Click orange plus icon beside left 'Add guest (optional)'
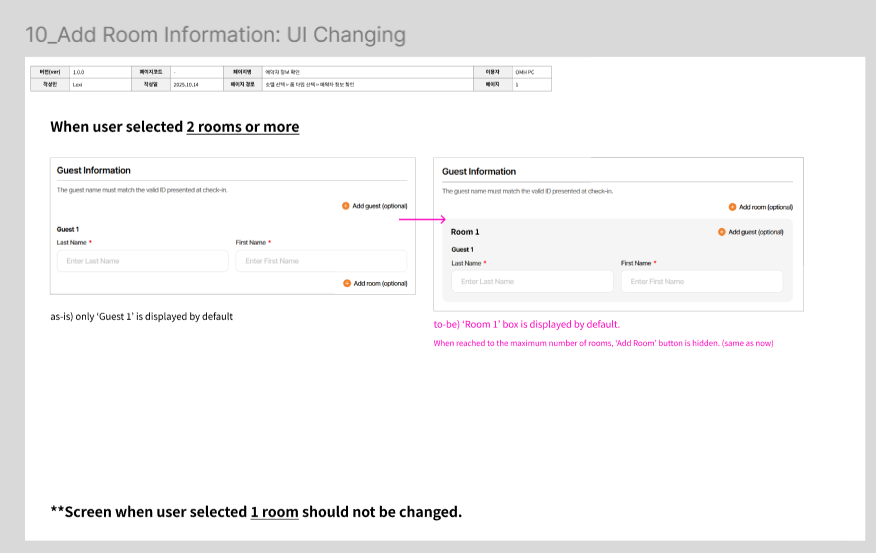Screen dimensions: 876x553 [x=346, y=206]
